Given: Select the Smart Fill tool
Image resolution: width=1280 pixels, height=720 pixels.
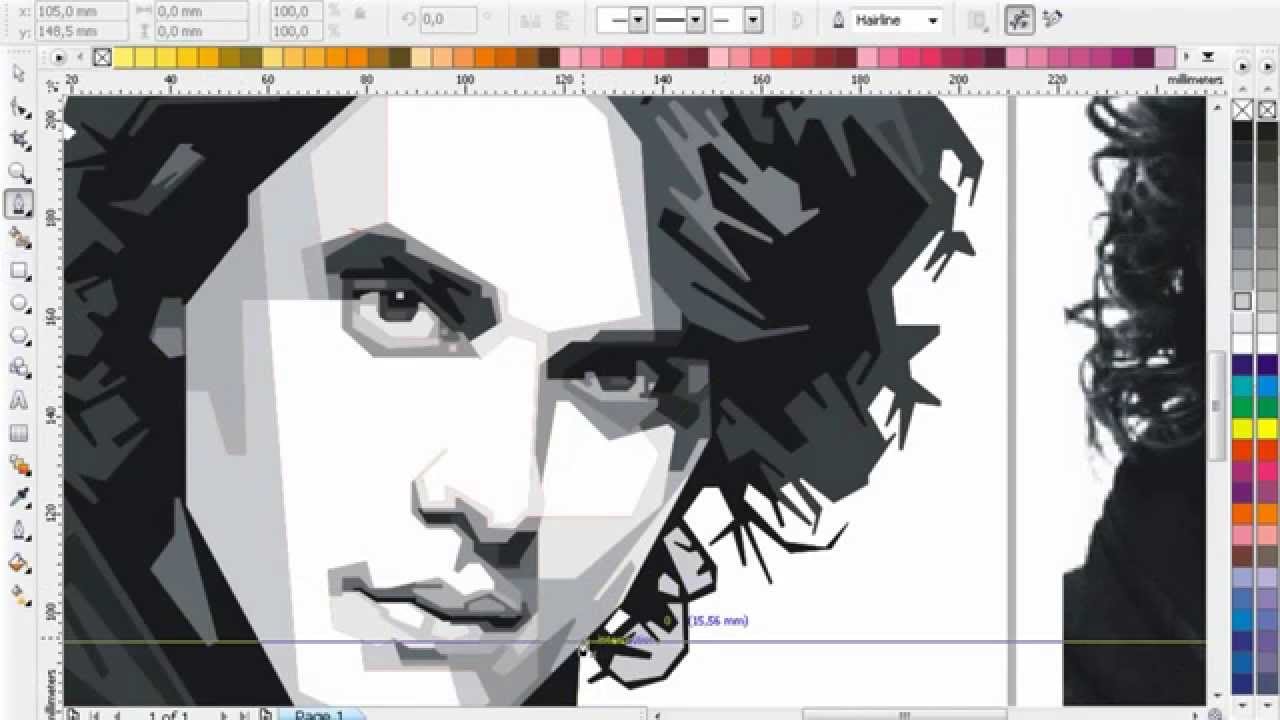Looking at the screenshot, I should click(x=18, y=238).
